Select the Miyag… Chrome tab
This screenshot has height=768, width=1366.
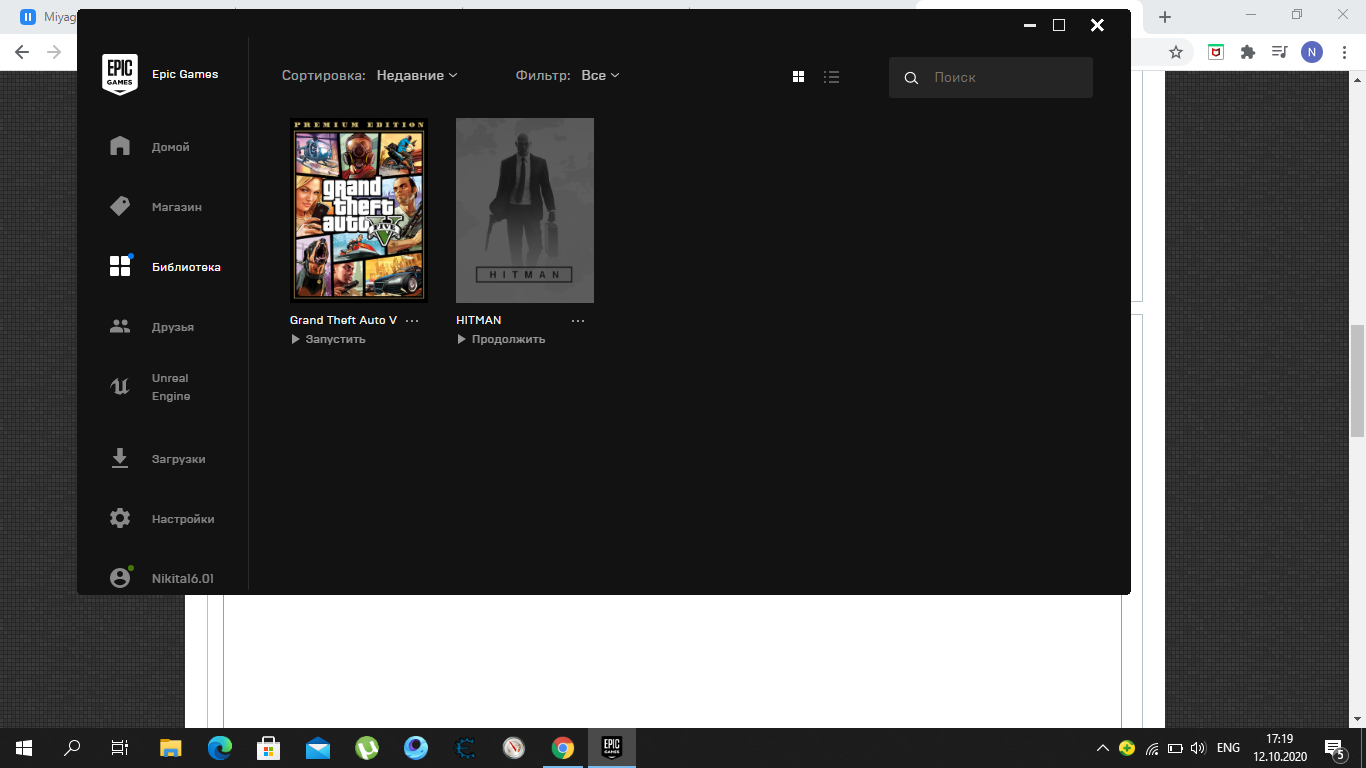[47, 17]
